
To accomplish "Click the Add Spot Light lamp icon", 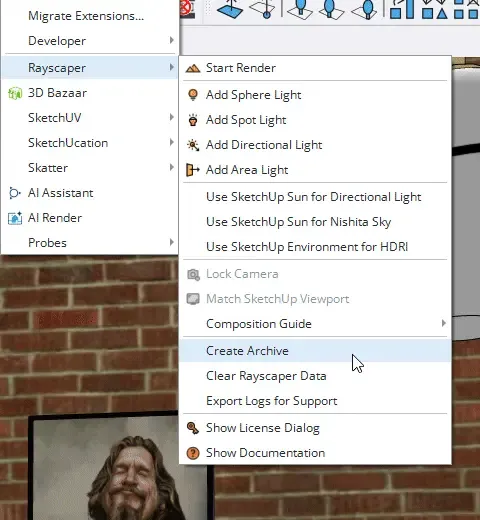I will coord(193,120).
